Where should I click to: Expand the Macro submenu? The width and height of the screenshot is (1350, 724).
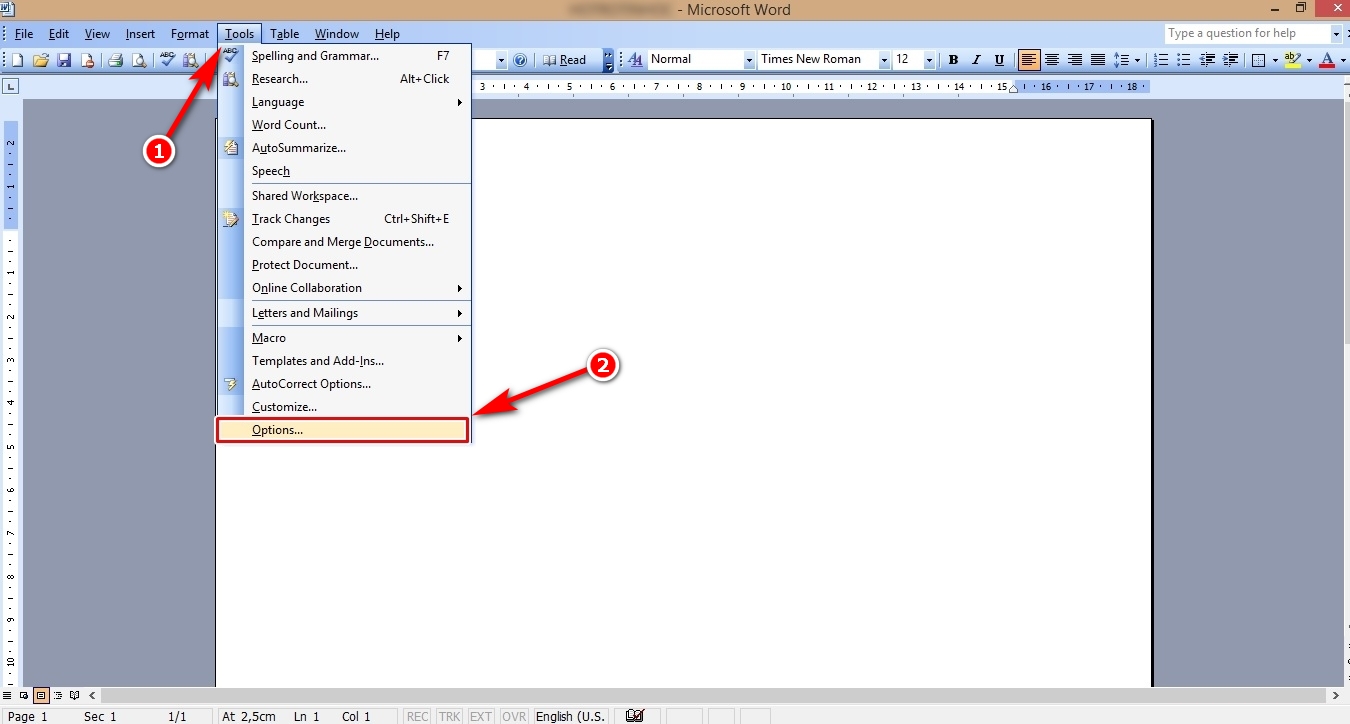click(x=345, y=338)
